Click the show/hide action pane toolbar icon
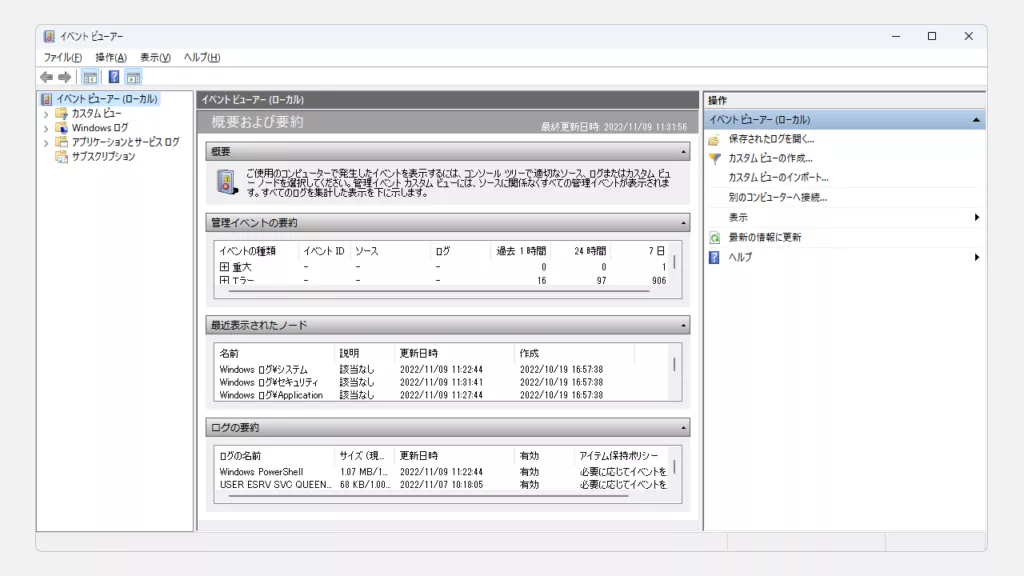This screenshot has width=1024, height=576. [133, 77]
